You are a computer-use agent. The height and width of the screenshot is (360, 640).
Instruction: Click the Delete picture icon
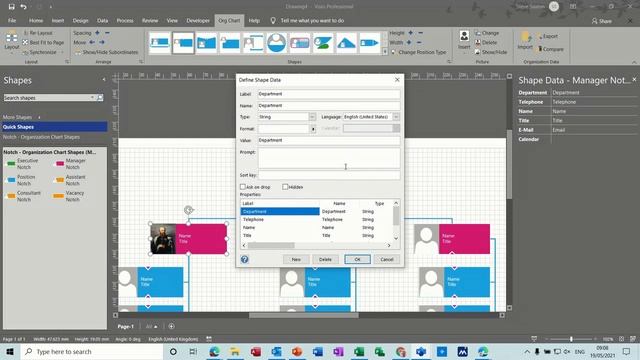coord(478,42)
